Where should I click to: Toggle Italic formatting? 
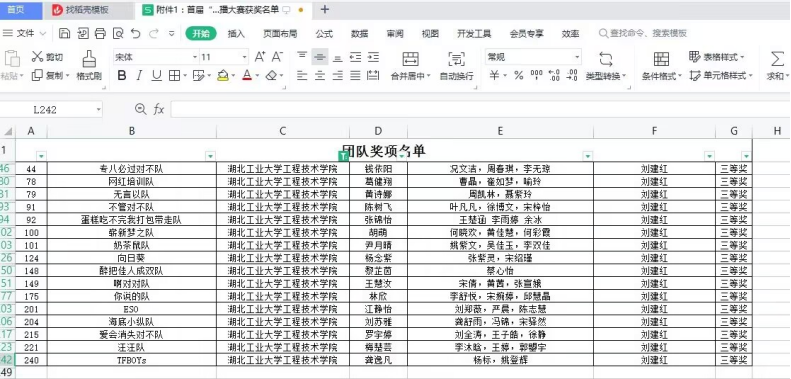tap(139, 76)
